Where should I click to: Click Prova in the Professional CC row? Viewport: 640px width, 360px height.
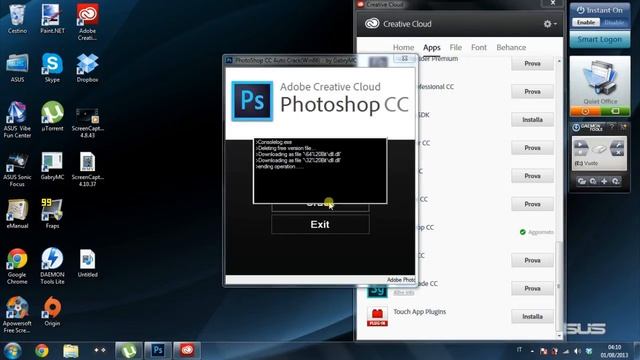tap(532, 92)
